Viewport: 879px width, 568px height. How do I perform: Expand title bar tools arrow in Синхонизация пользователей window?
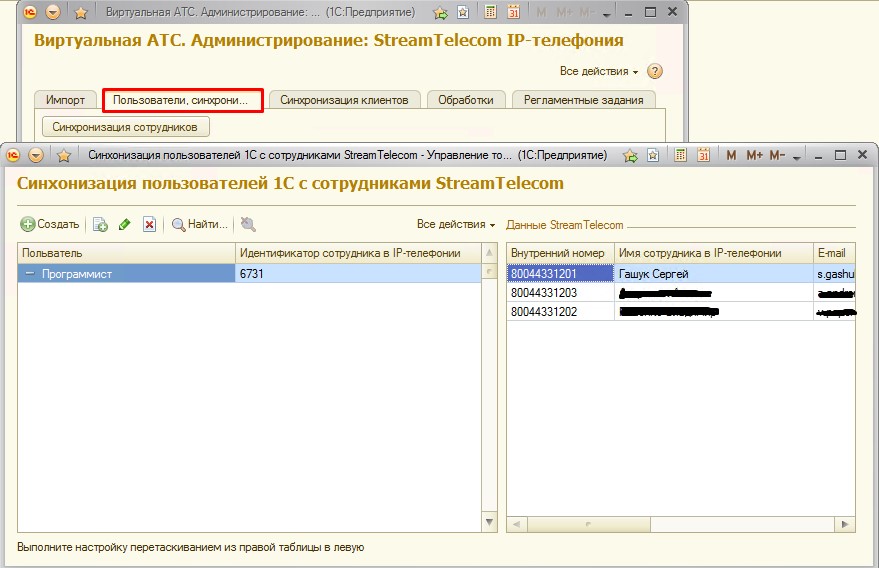tap(797, 158)
